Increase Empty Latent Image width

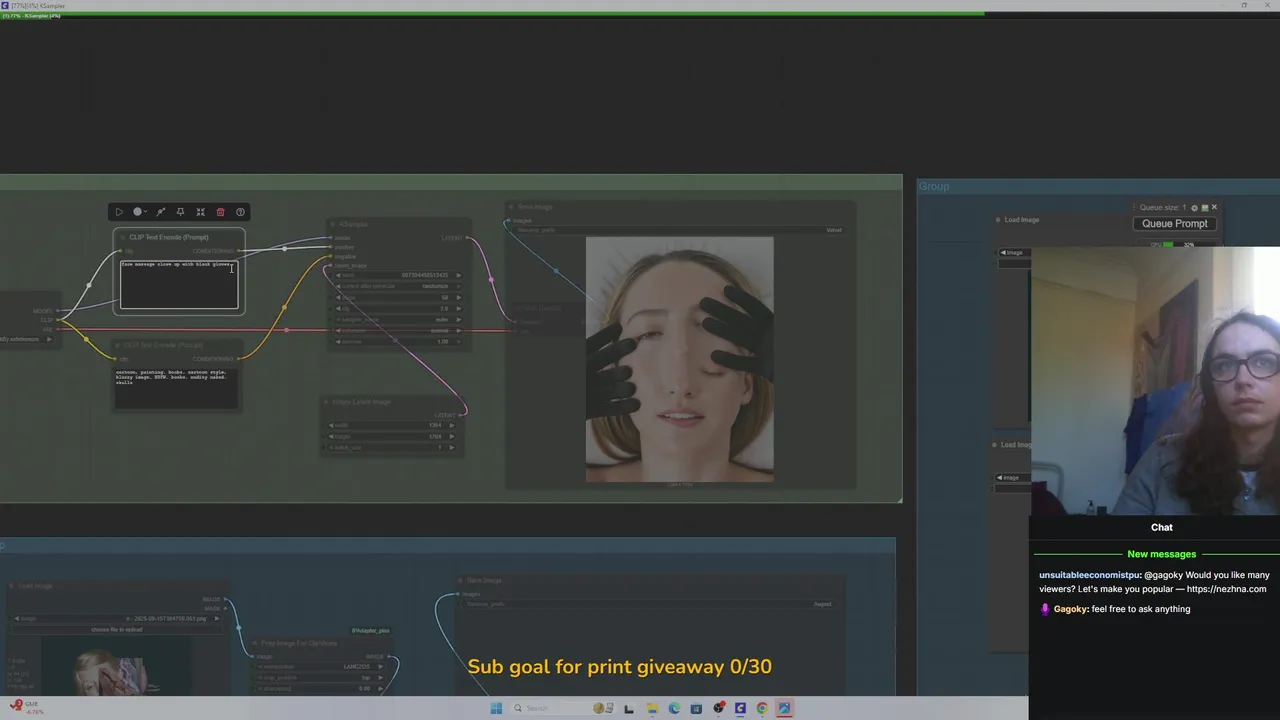click(452, 425)
